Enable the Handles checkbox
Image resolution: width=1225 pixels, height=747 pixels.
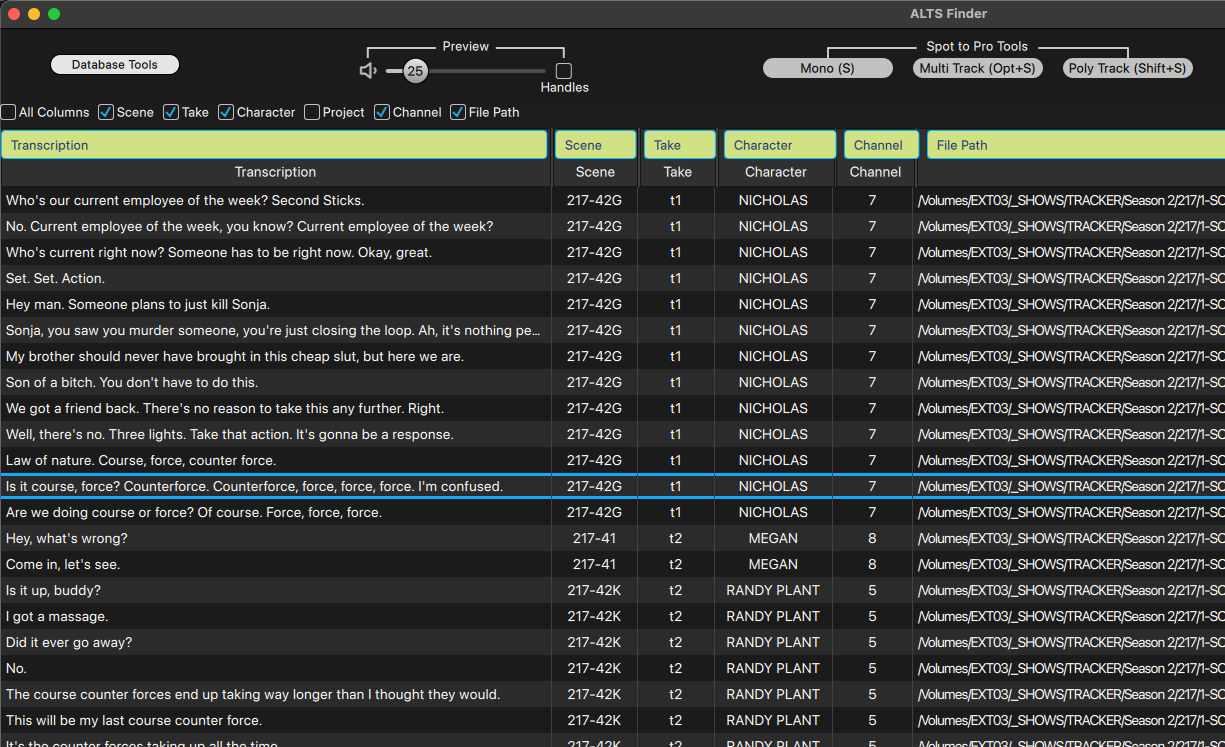point(564,71)
